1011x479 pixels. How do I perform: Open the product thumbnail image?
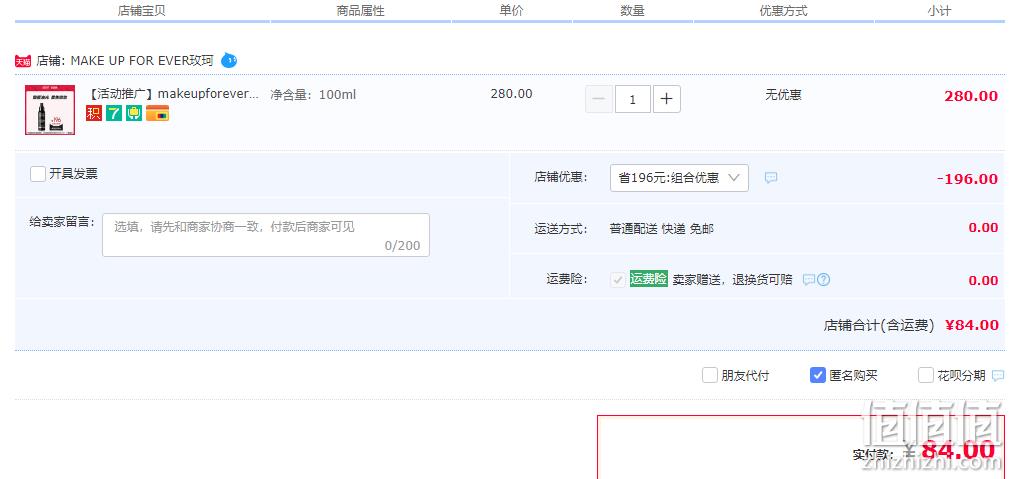(50, 110)
